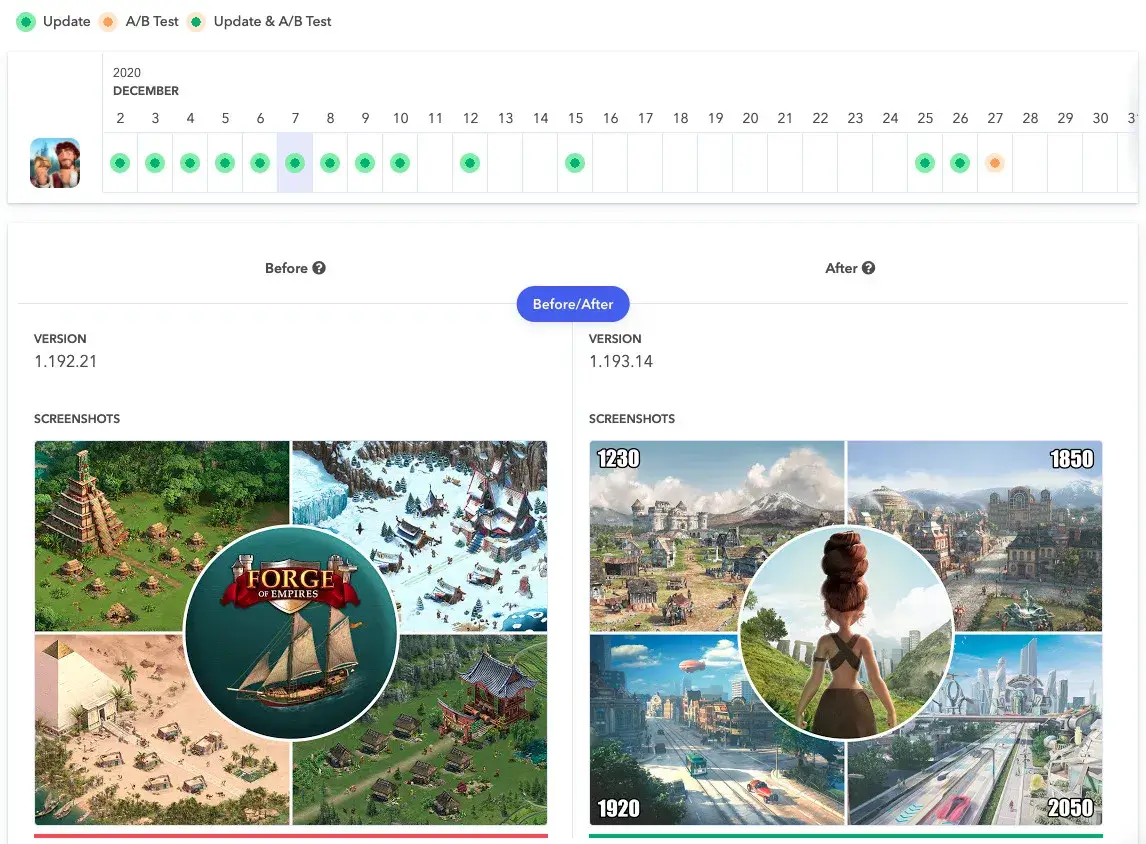
Task: Click the help icon next to Before
Action: (x=319, y=268)
